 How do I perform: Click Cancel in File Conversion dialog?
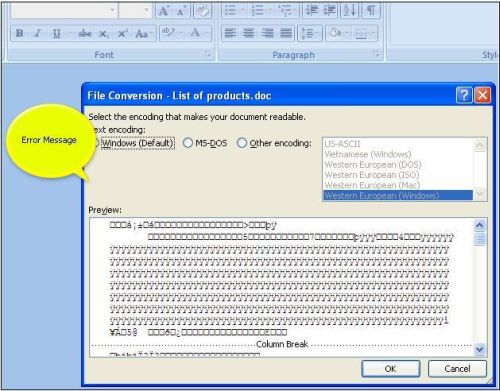(x=457, y=369)
